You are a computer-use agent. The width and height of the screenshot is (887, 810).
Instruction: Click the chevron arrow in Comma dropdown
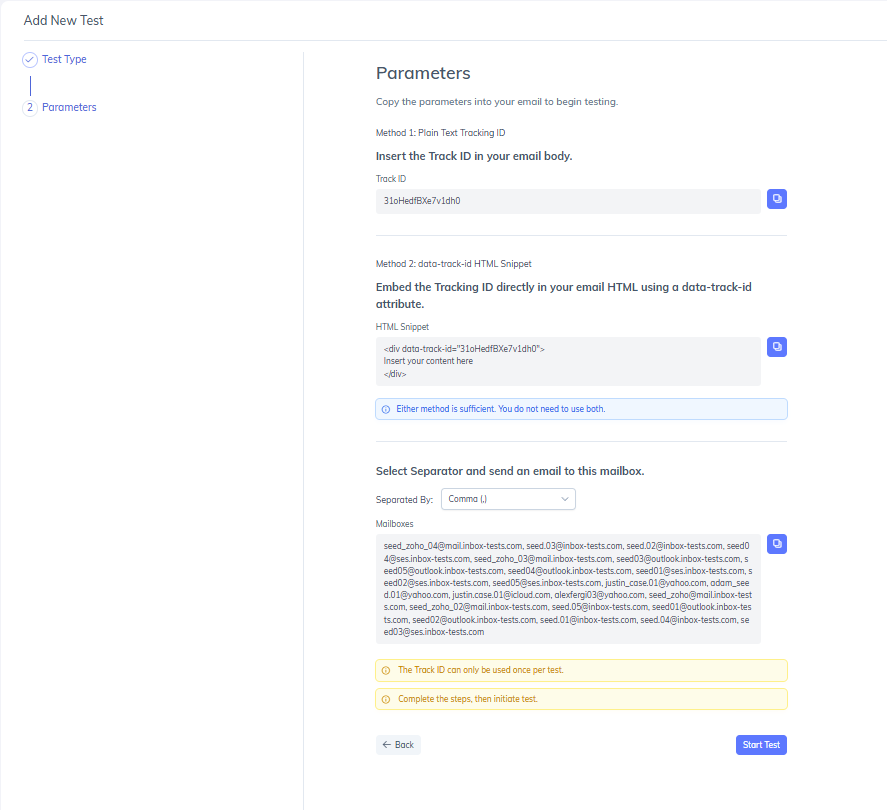[565, 499]
